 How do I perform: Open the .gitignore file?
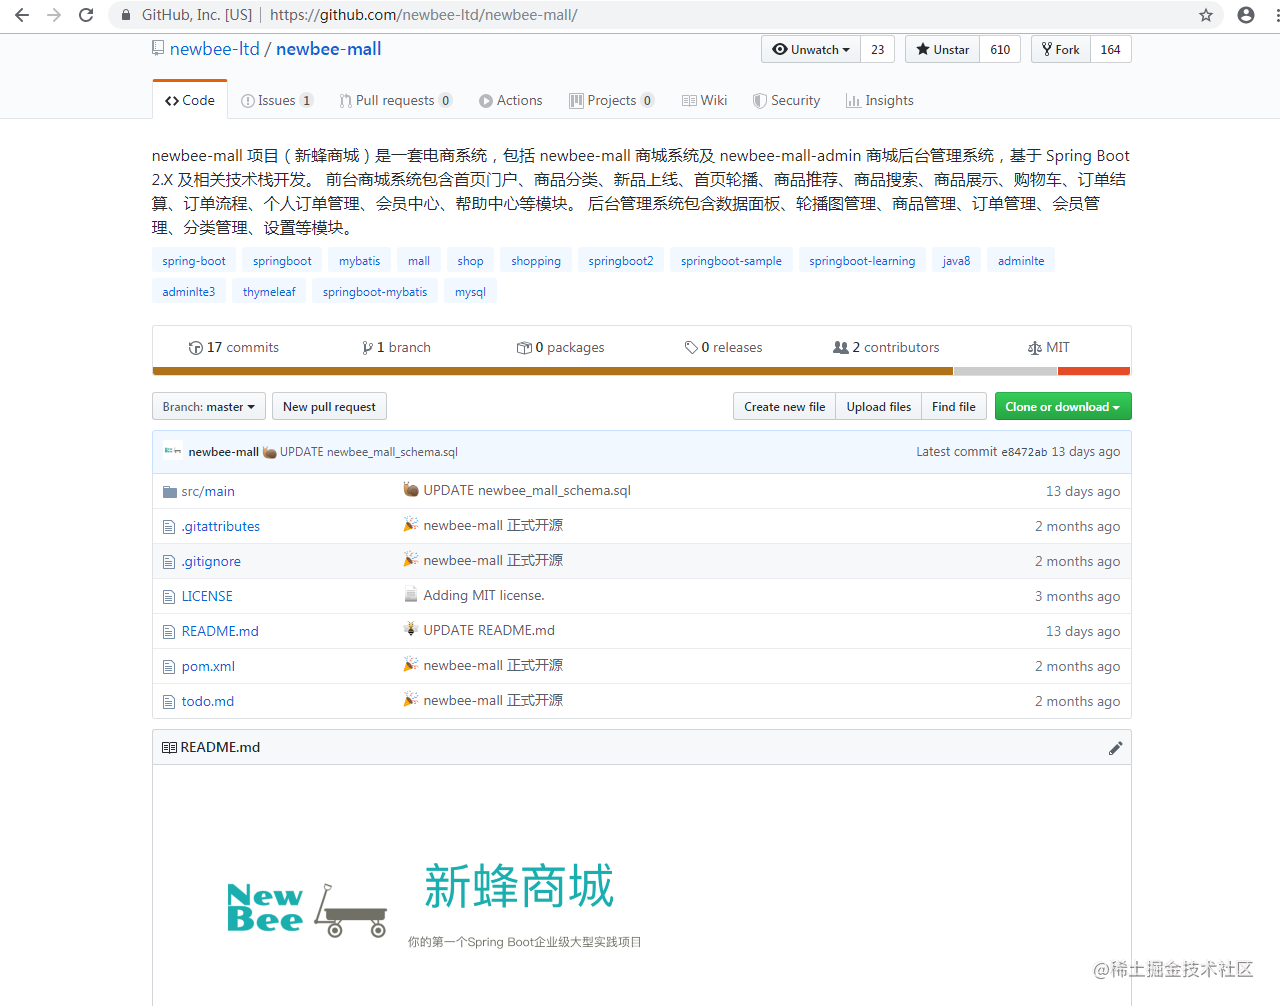(211, 562)
